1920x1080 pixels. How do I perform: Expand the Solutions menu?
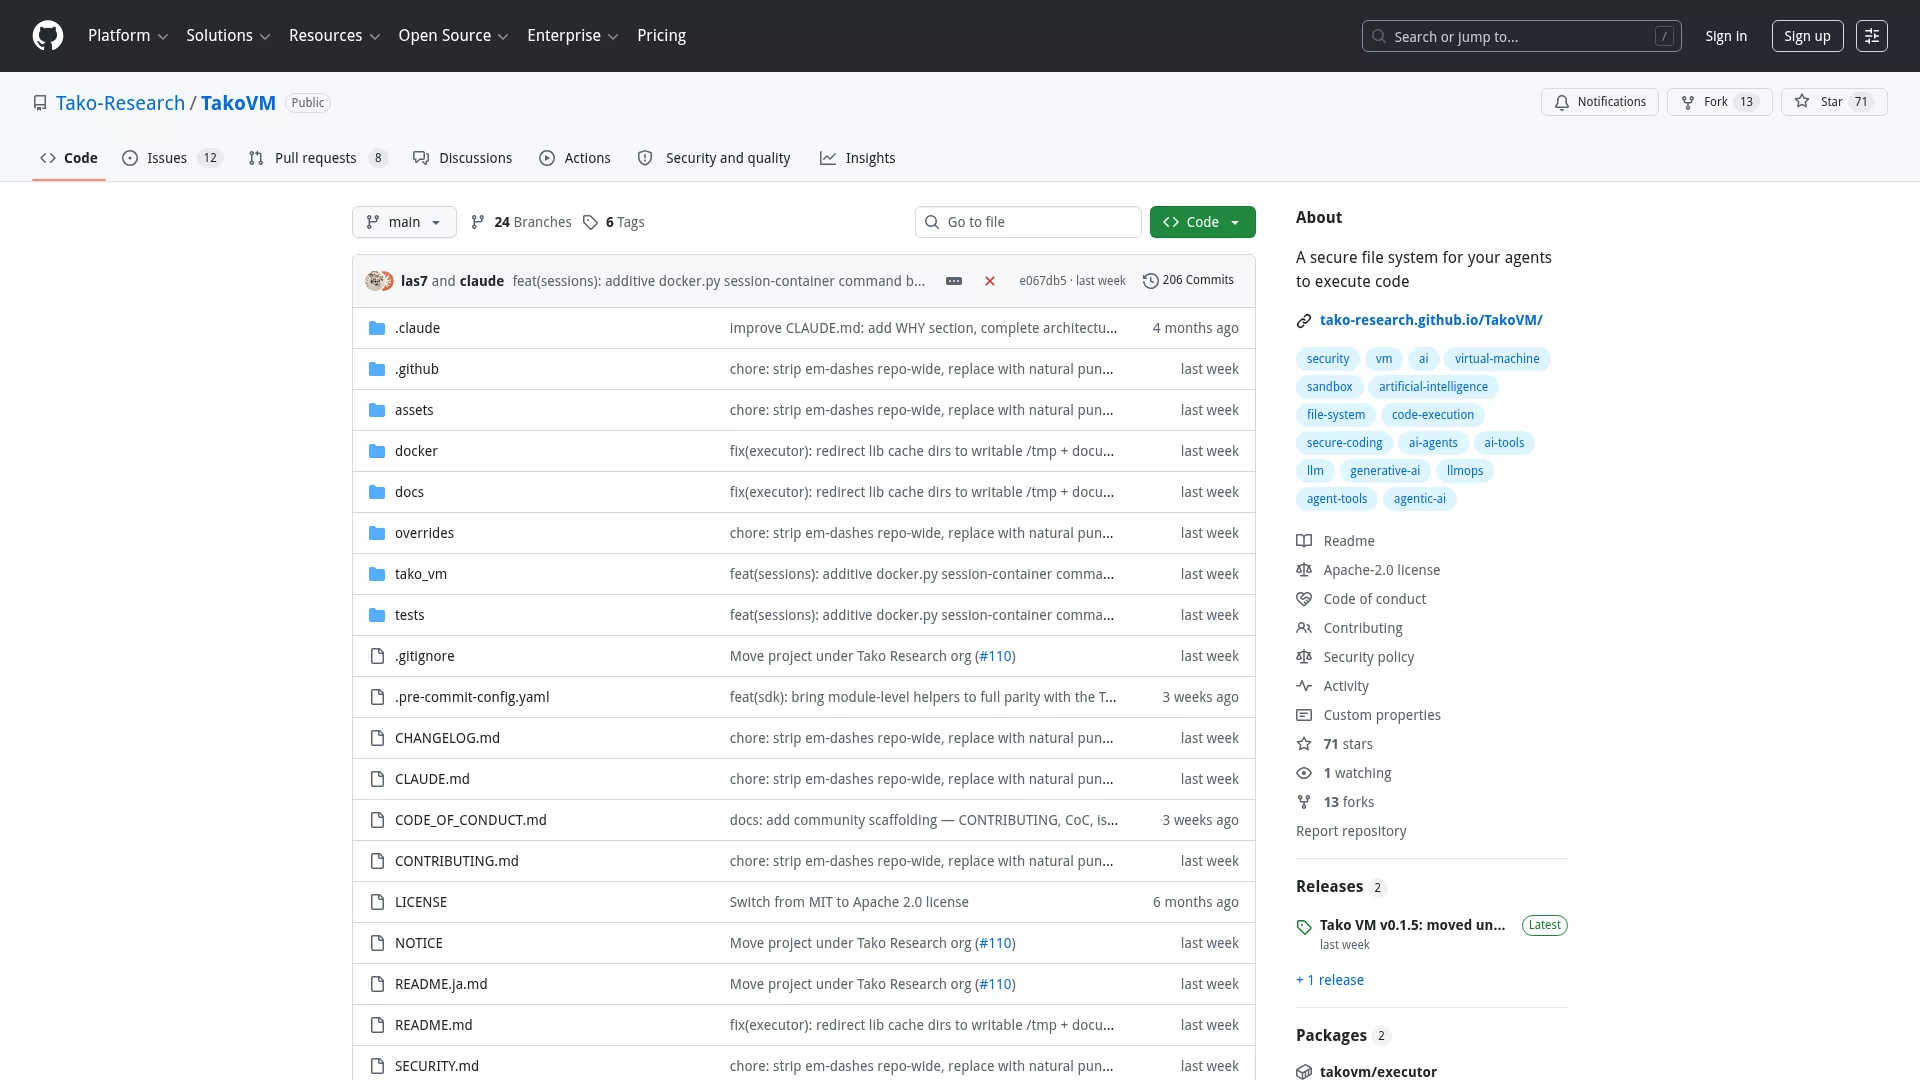[x=228, y=36]
